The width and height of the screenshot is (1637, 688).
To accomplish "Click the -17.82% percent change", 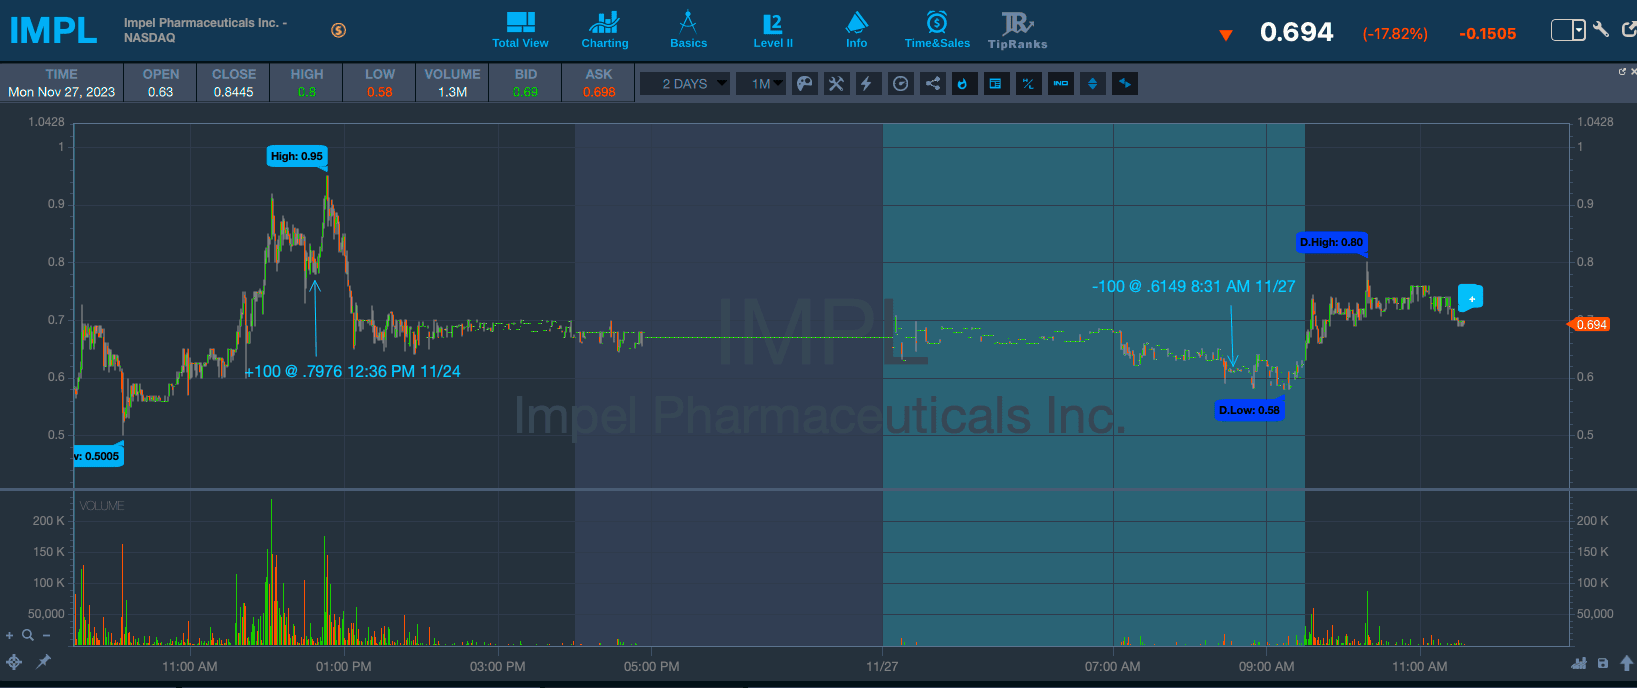I will 1395,34.
